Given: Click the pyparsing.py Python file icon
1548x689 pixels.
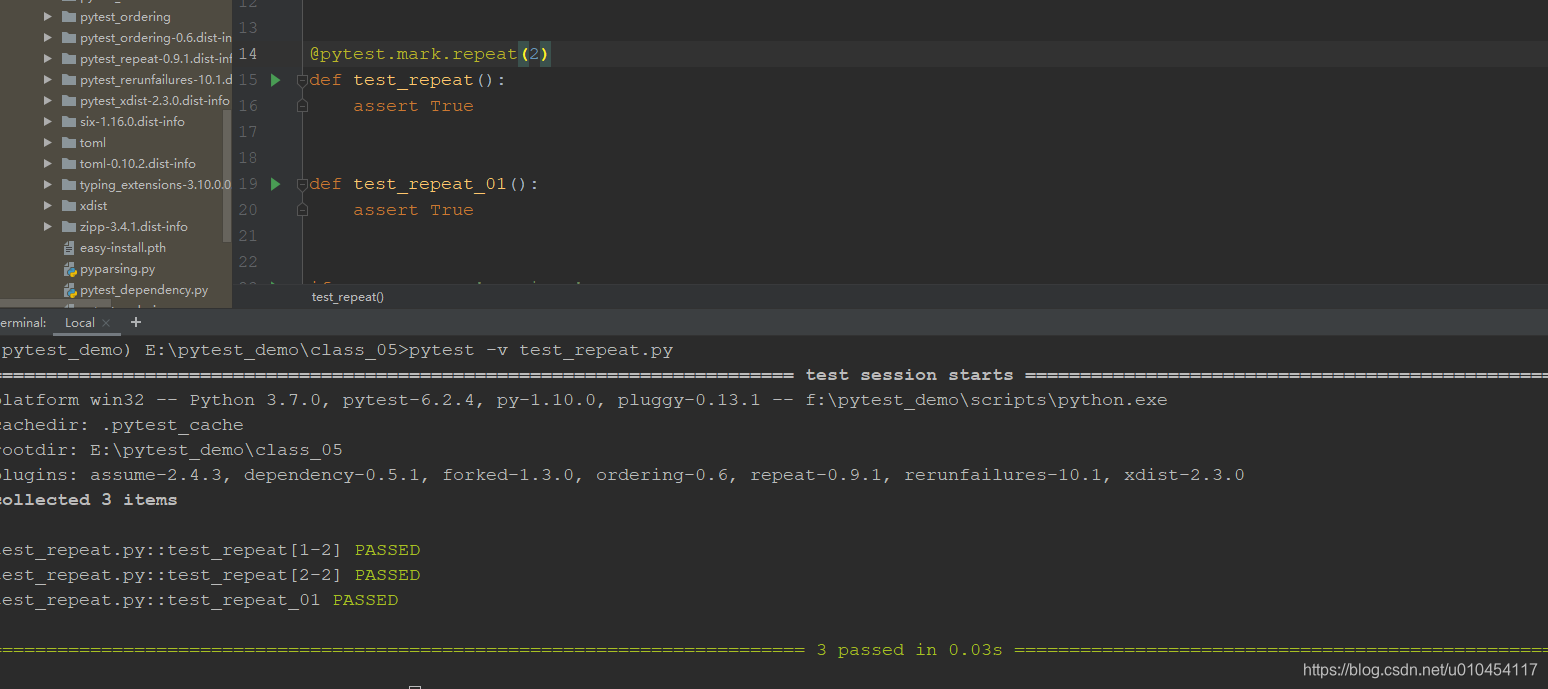Looking at the screenshot, I should 69,269.
